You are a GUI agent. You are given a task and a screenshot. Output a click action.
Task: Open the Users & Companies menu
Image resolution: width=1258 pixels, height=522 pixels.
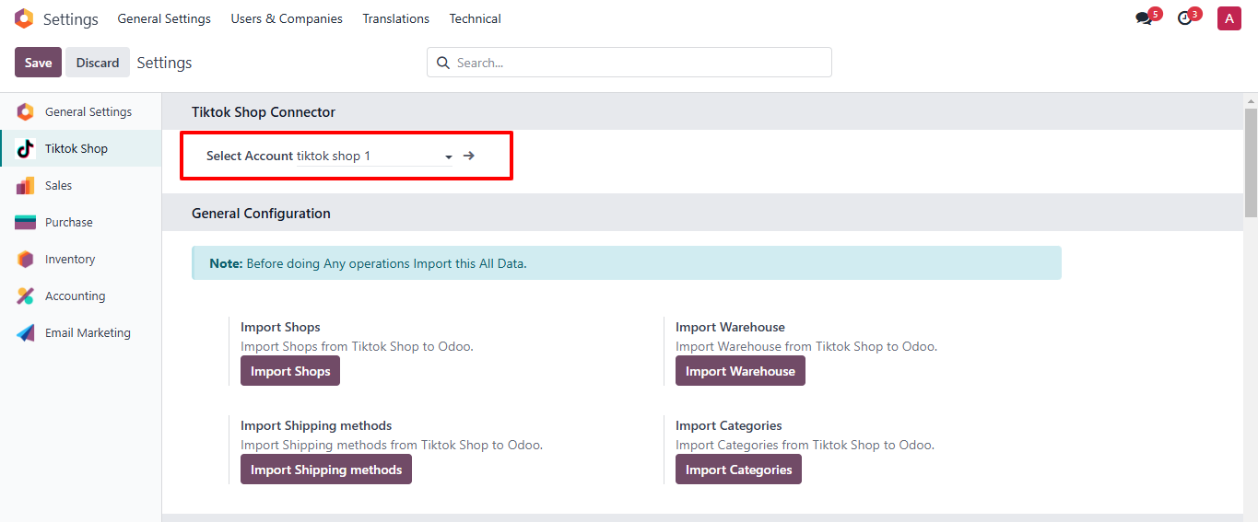[286, 19]
